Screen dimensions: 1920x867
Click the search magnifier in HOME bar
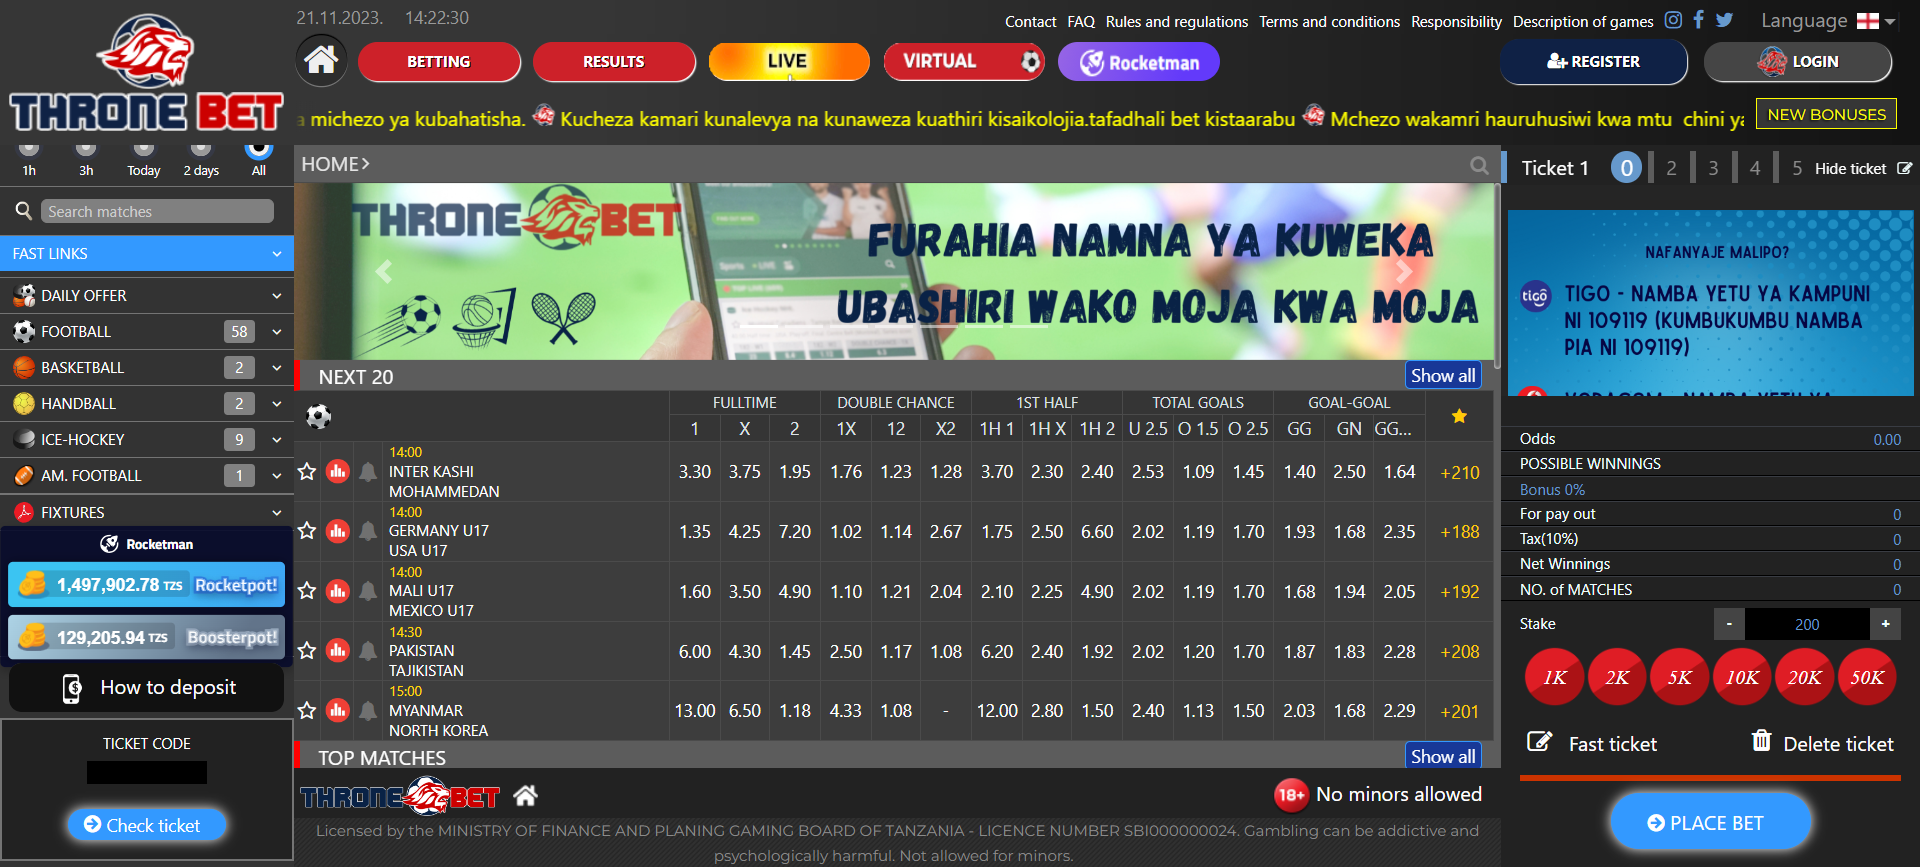pyautogui.click(x=1479, y=165)
